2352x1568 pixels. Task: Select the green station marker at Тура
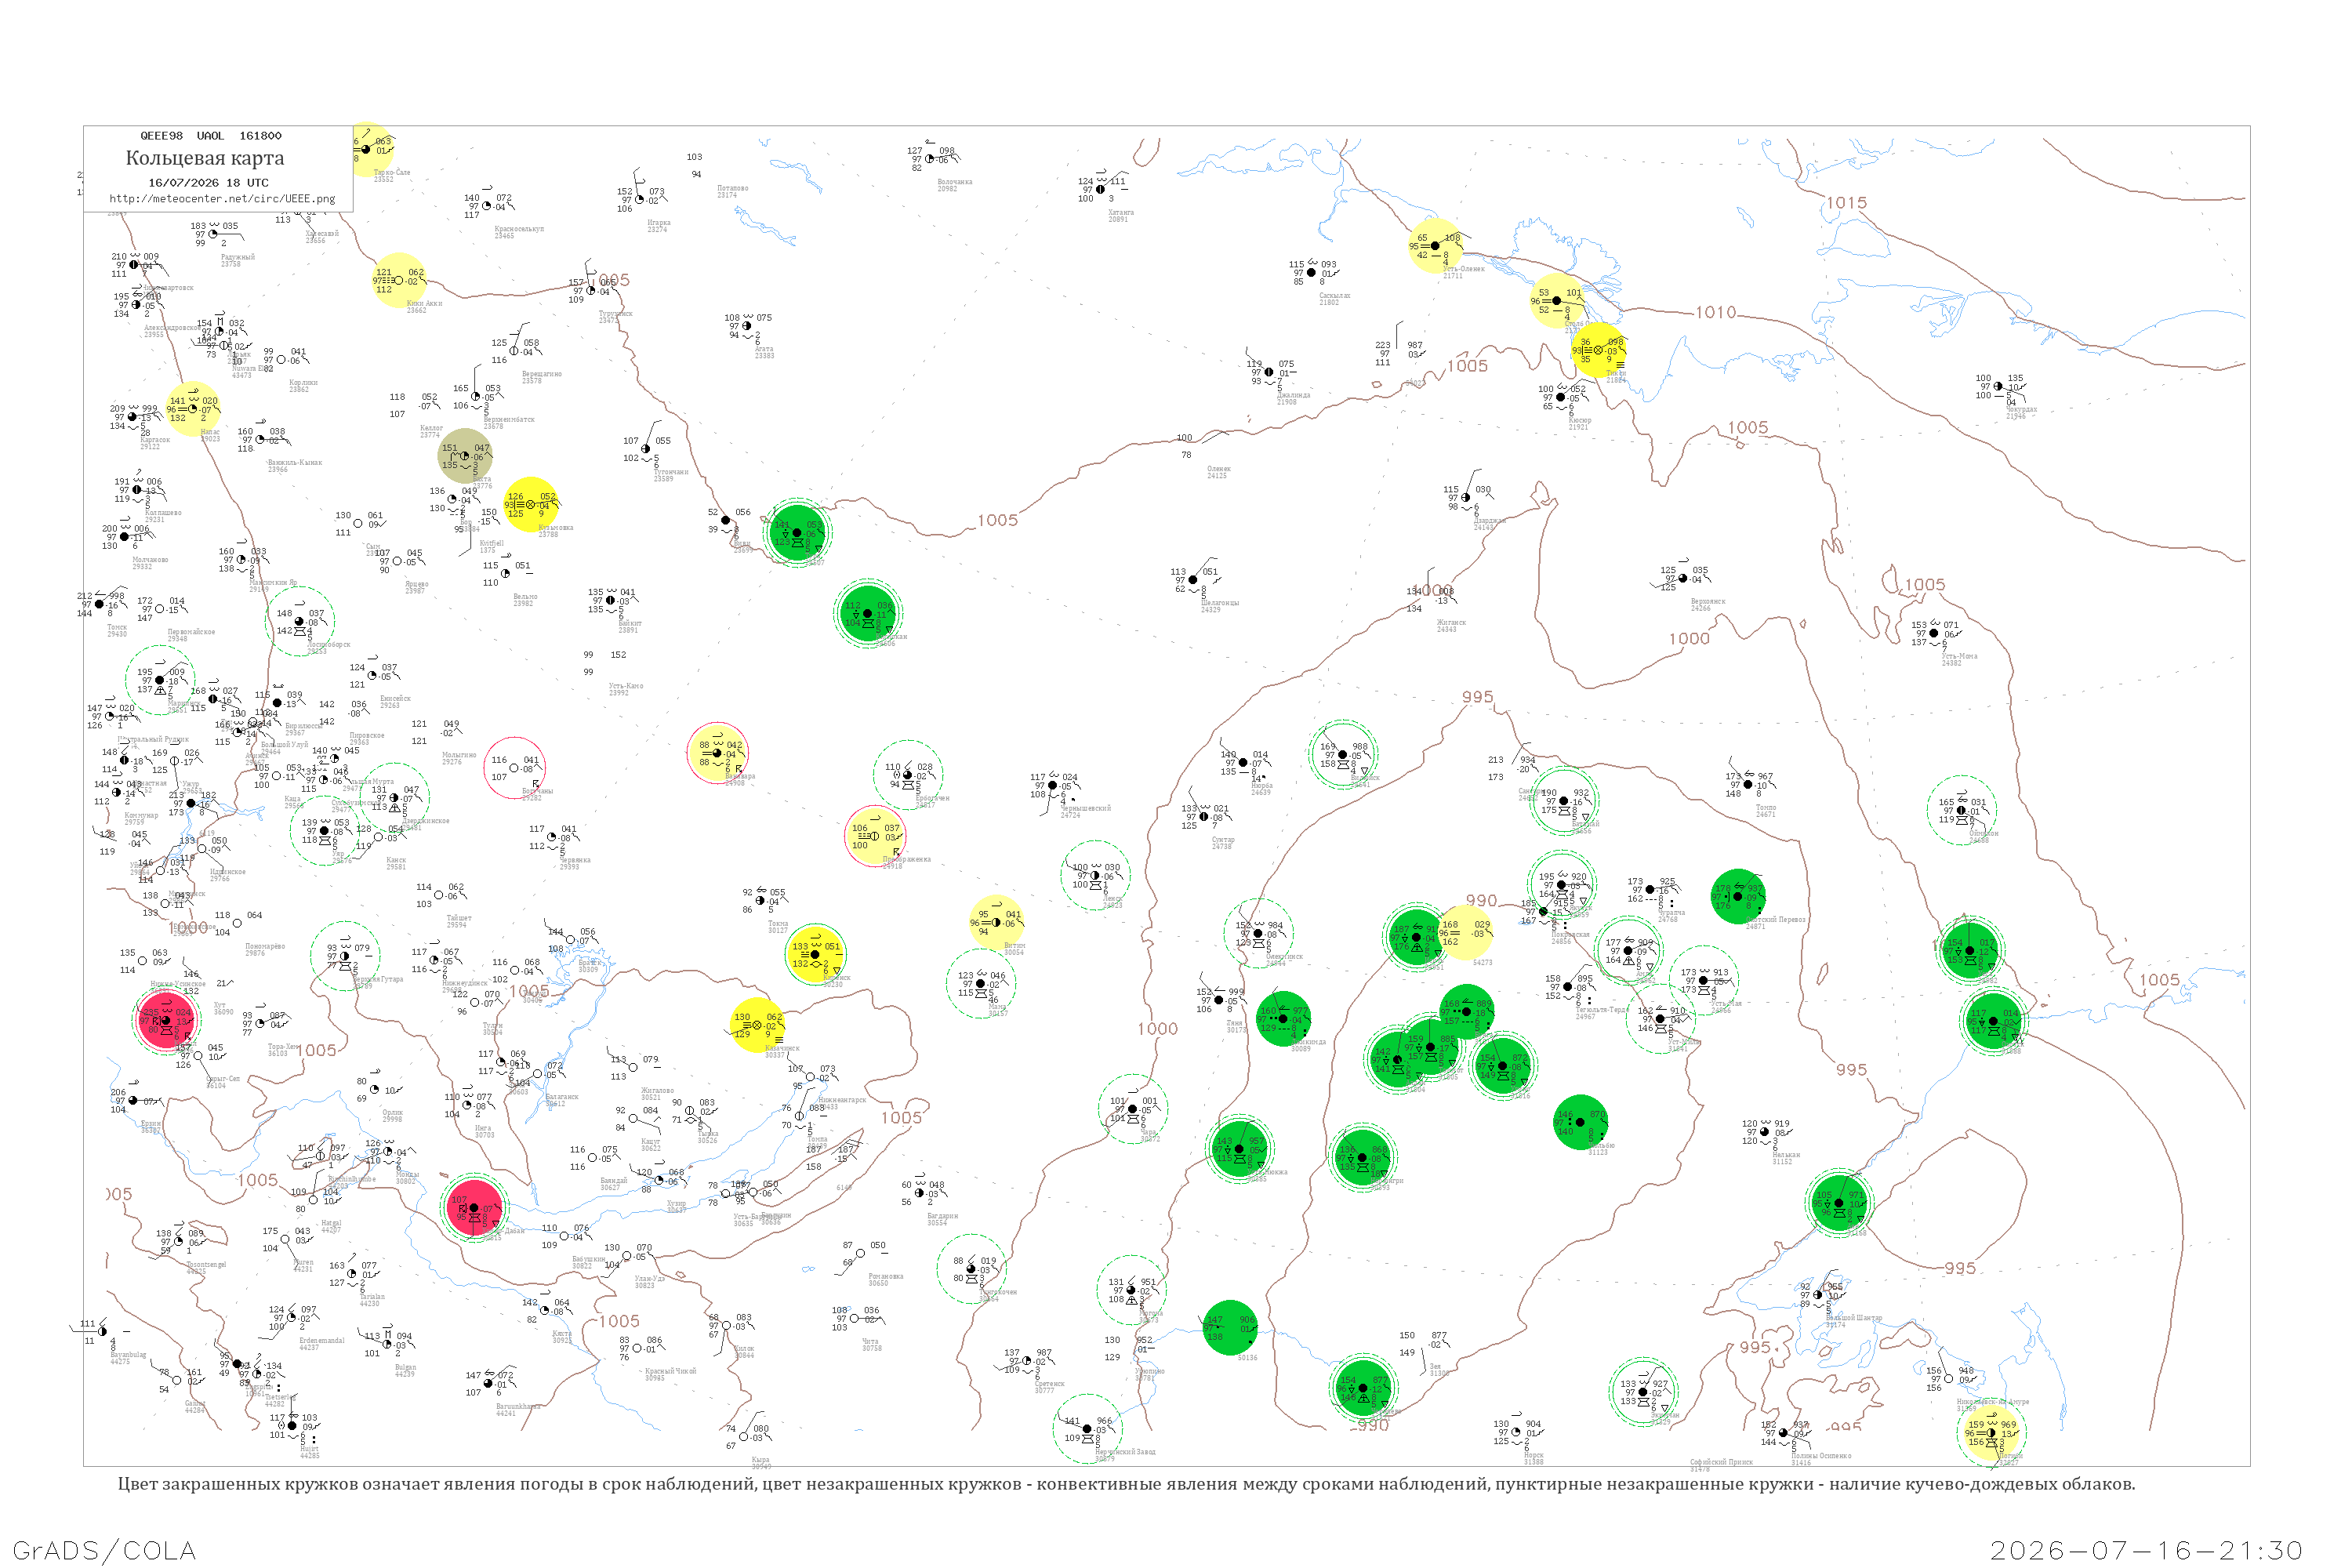[797, 533]
